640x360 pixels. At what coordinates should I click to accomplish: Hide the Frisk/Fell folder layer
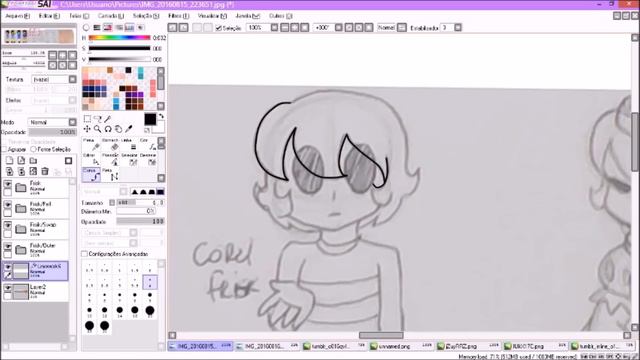[x=7, y=205]
